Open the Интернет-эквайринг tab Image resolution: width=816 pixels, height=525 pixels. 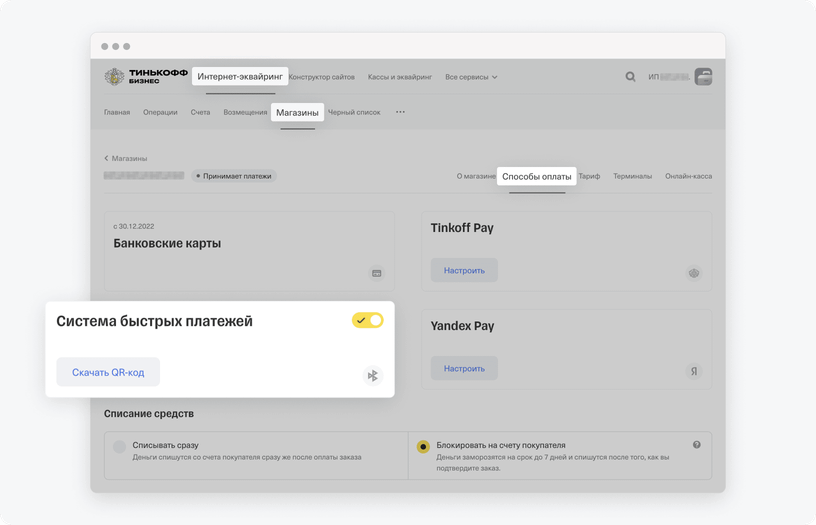tap(240, 76)
